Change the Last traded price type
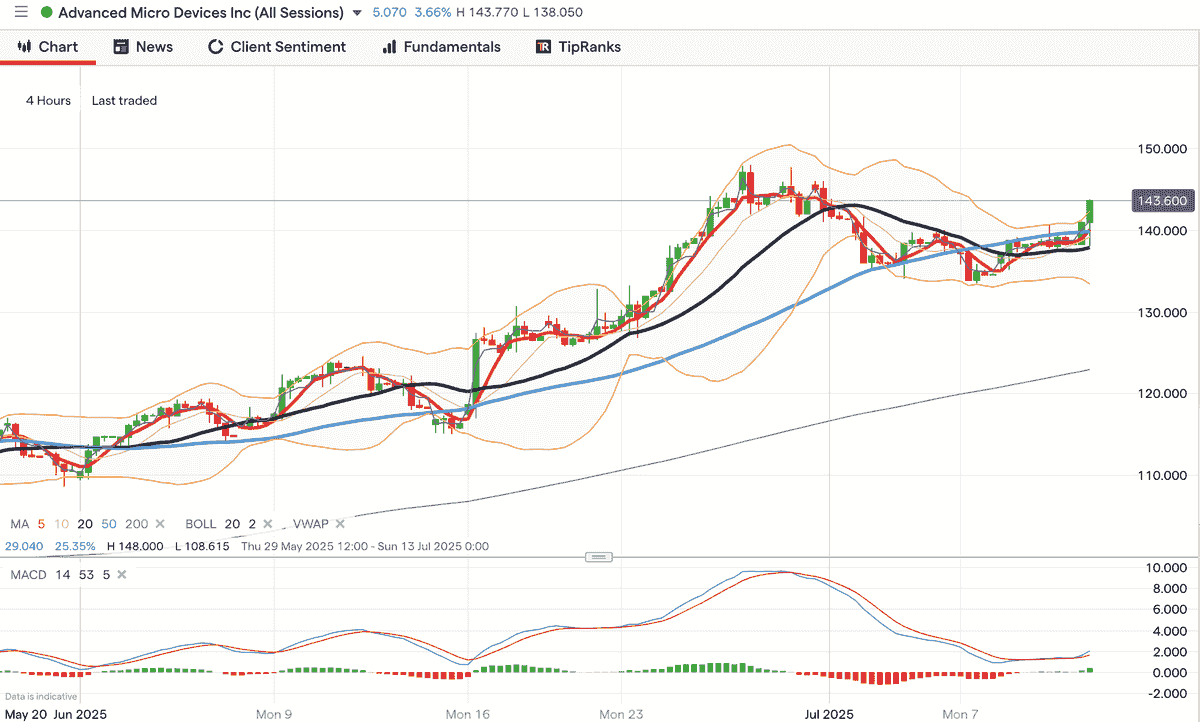This screenshot has width=1200, height=722. [x=124, y=100]
